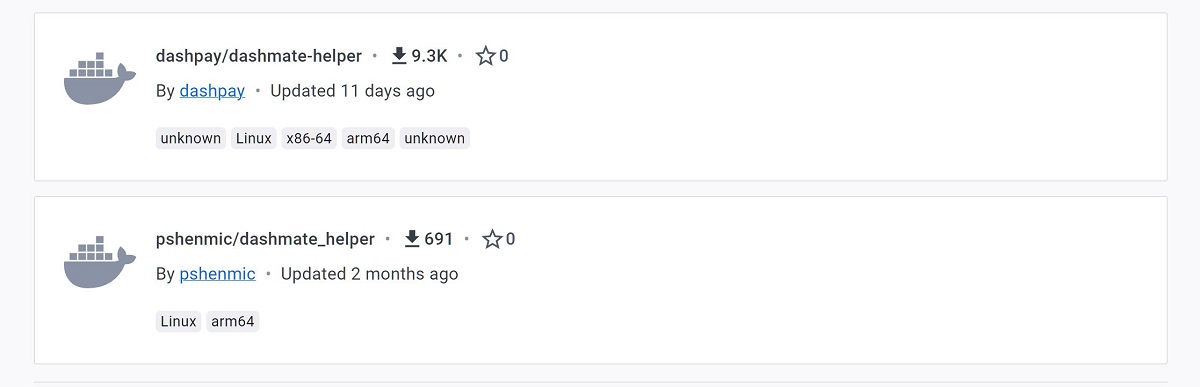Click the Updated 11 days ago text
Image resolution: width=1200 pixels, height=387 pixels.
353,91
